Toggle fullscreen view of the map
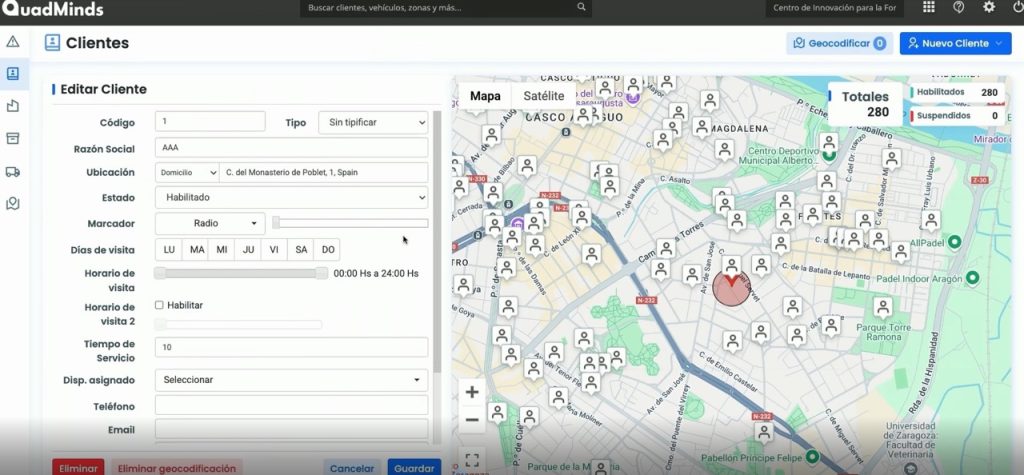 click(472, 460)
